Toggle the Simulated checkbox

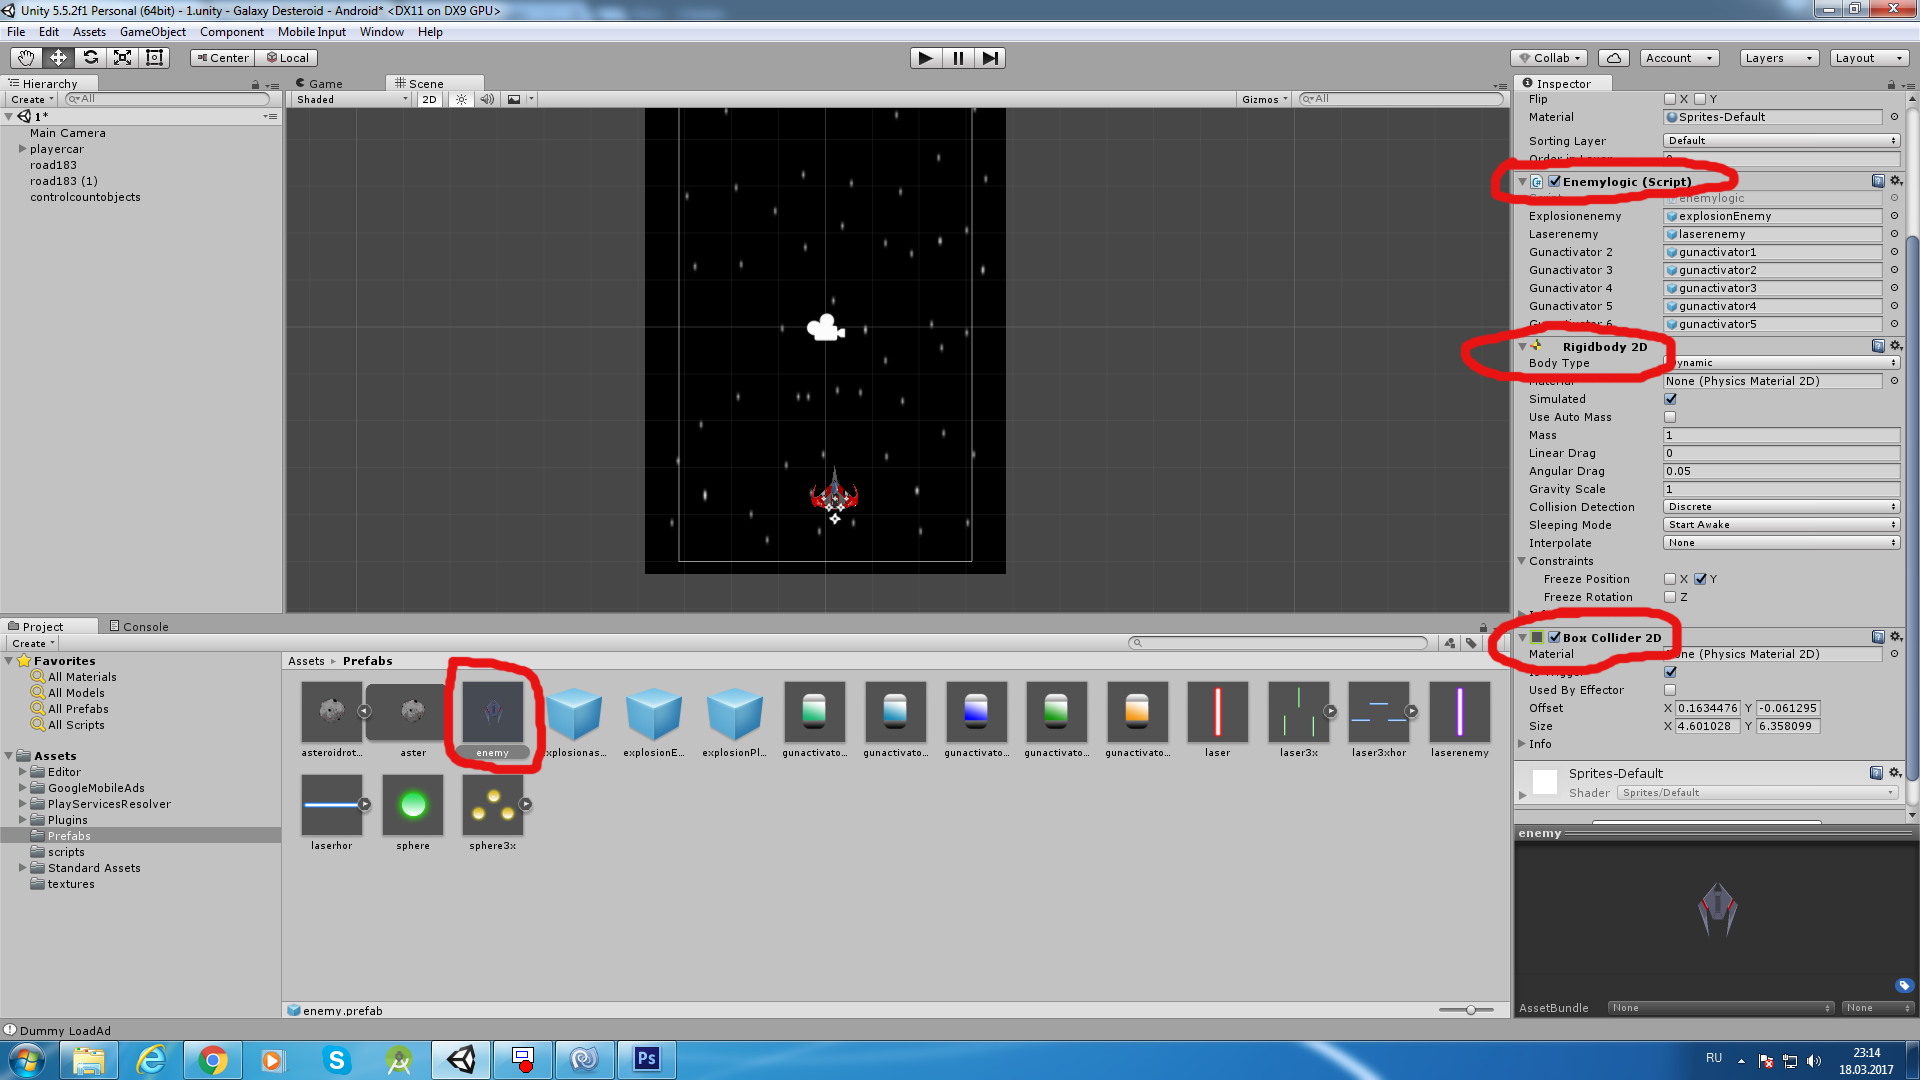pyautogui.click(x=1670, y=399)
